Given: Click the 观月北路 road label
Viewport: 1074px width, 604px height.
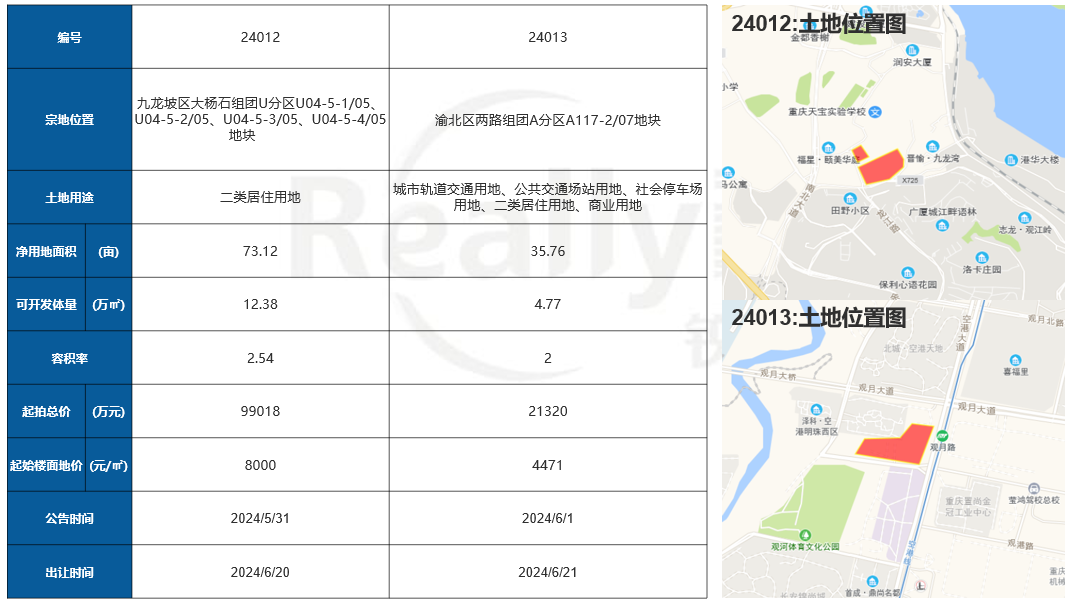Looking at the screenshot, I should click(1045, 320).
